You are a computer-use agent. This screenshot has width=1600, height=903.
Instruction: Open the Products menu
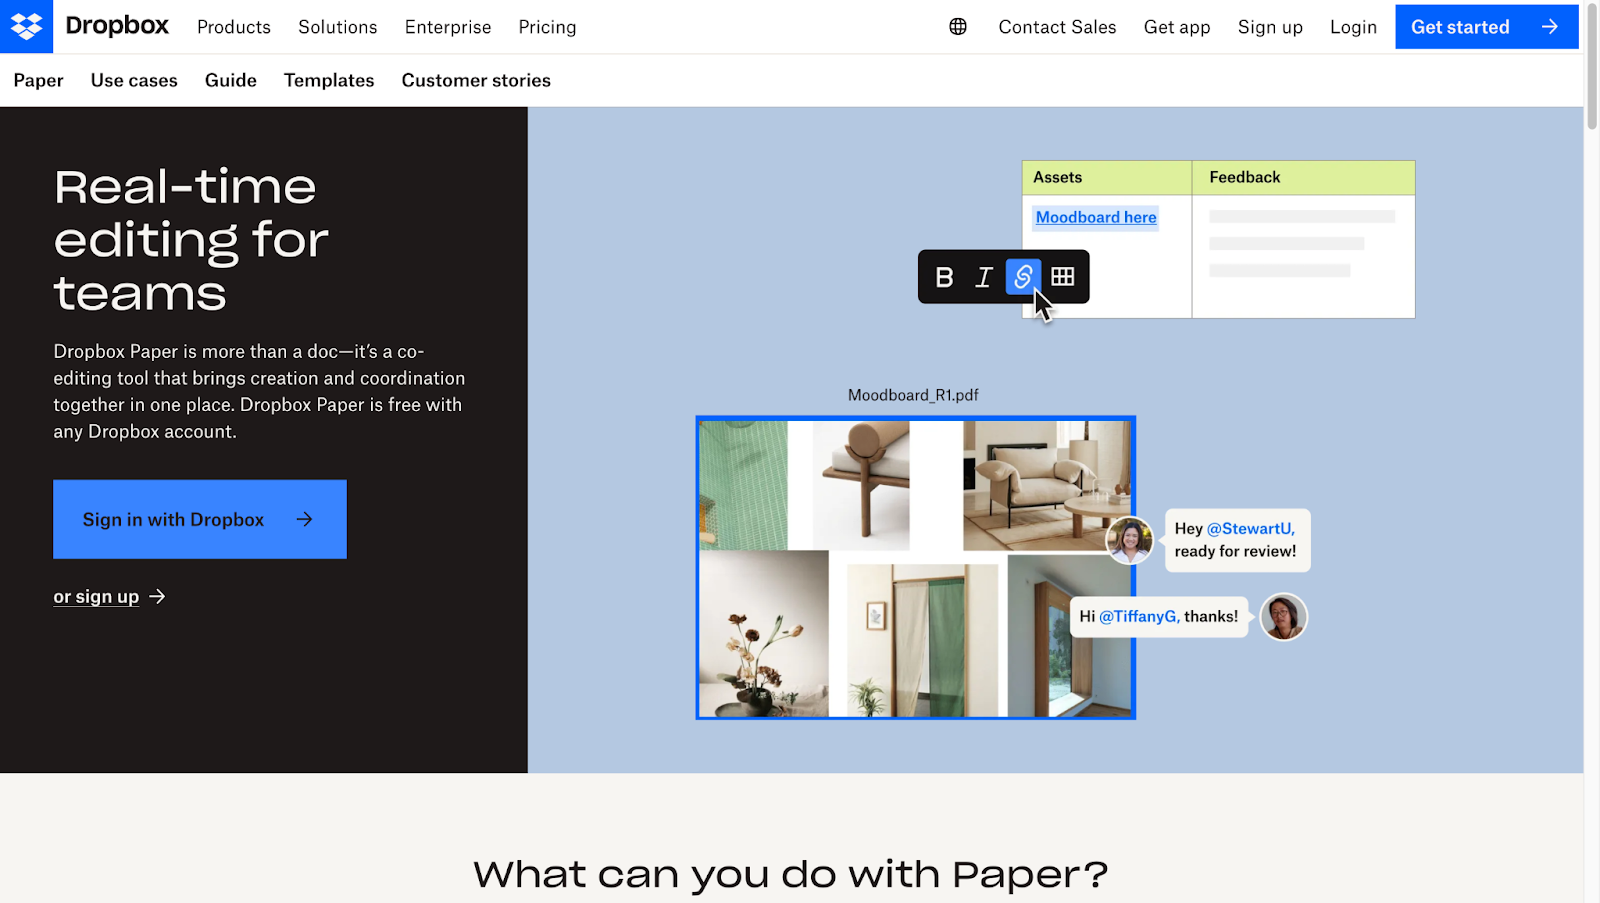[x=234, y=27]
